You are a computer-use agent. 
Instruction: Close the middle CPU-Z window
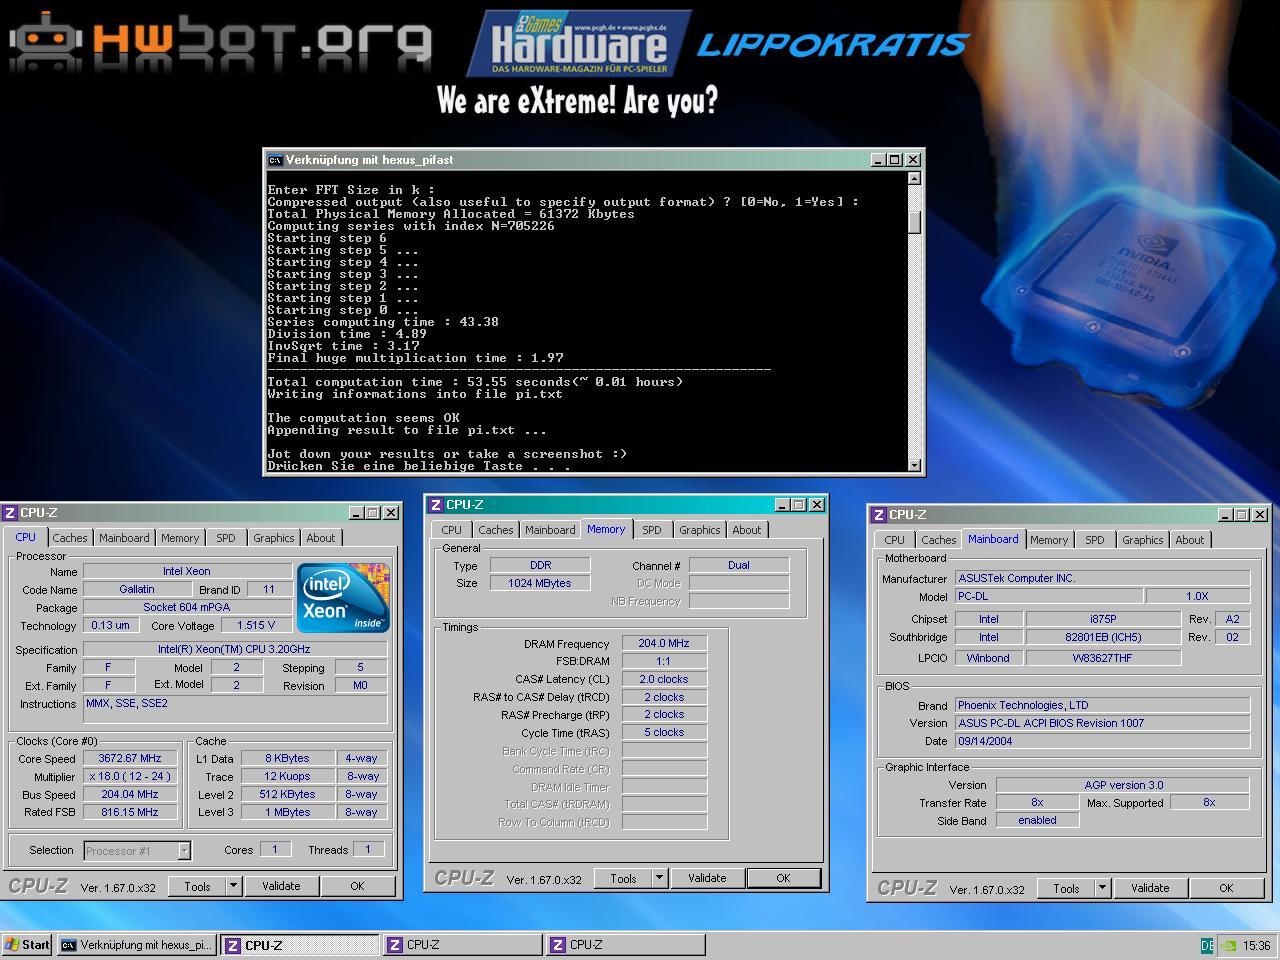817,505
